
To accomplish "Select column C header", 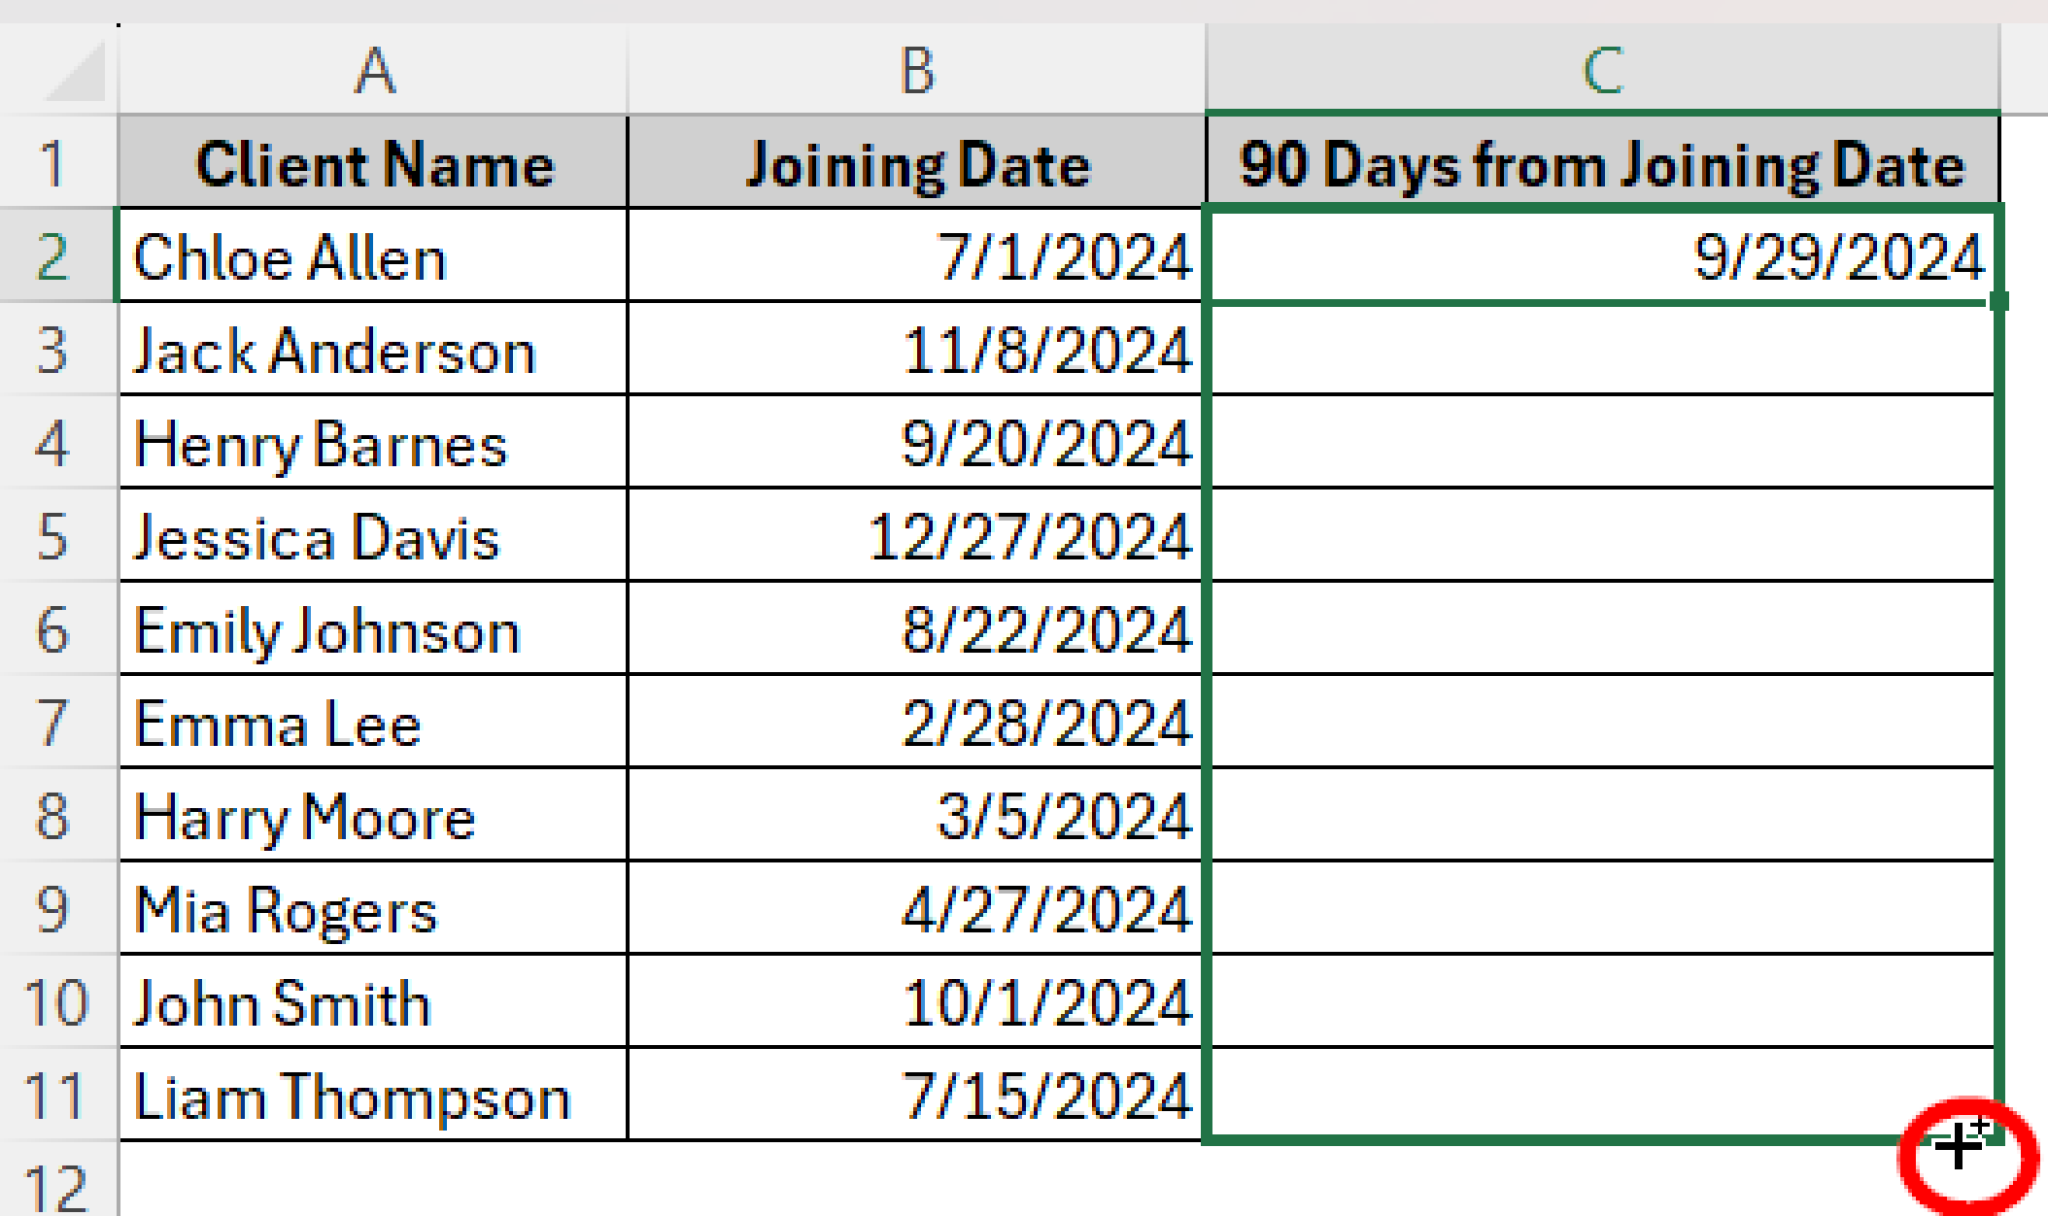I will coord(1602,70).
